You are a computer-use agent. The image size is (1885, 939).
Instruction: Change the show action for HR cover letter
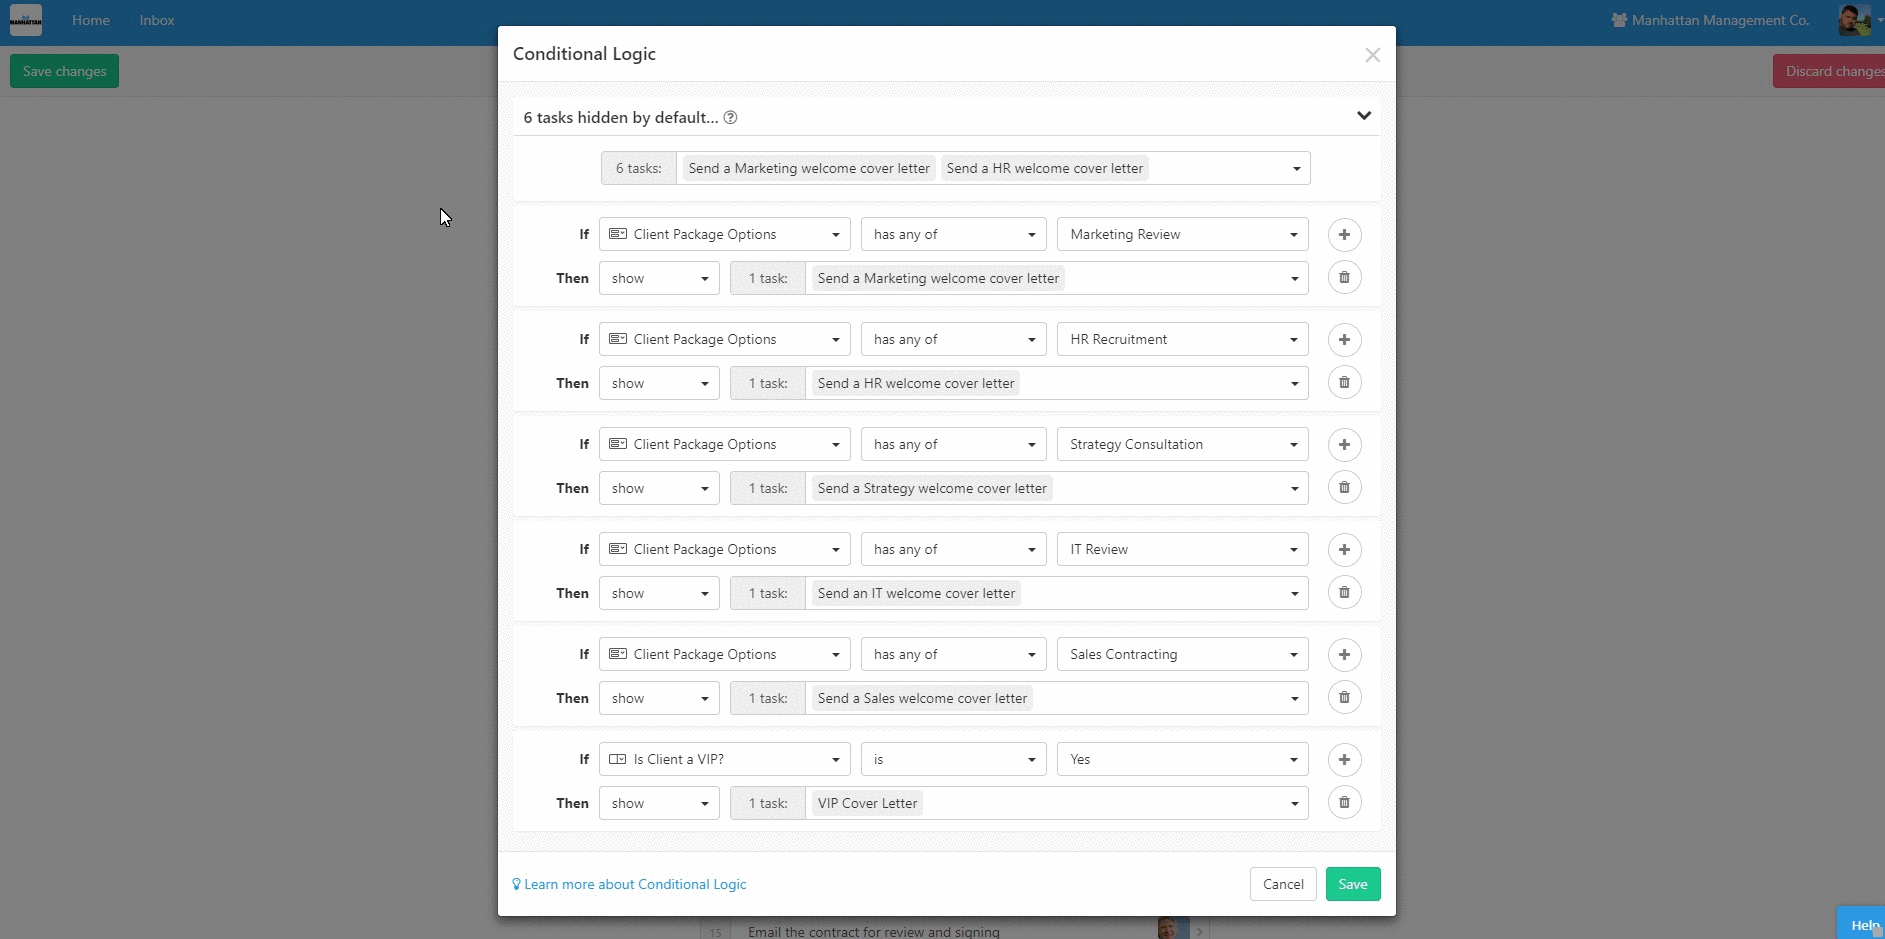tap(659, 384)
